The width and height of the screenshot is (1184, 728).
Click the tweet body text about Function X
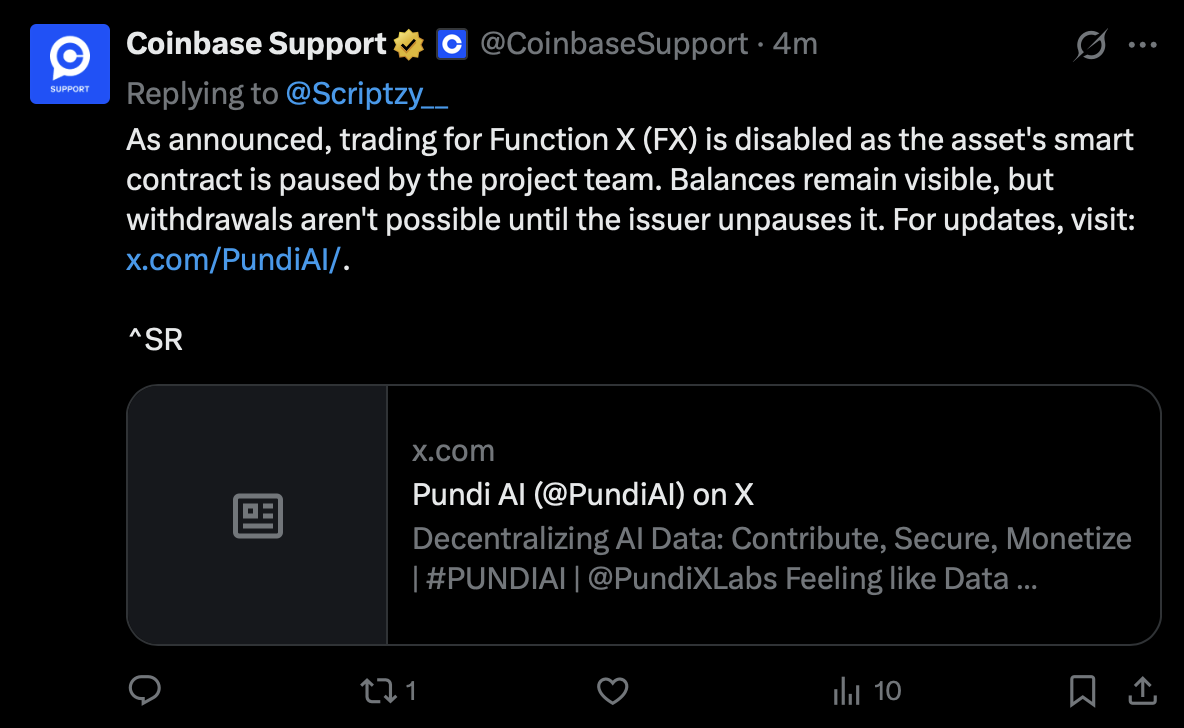coord(630,180)
